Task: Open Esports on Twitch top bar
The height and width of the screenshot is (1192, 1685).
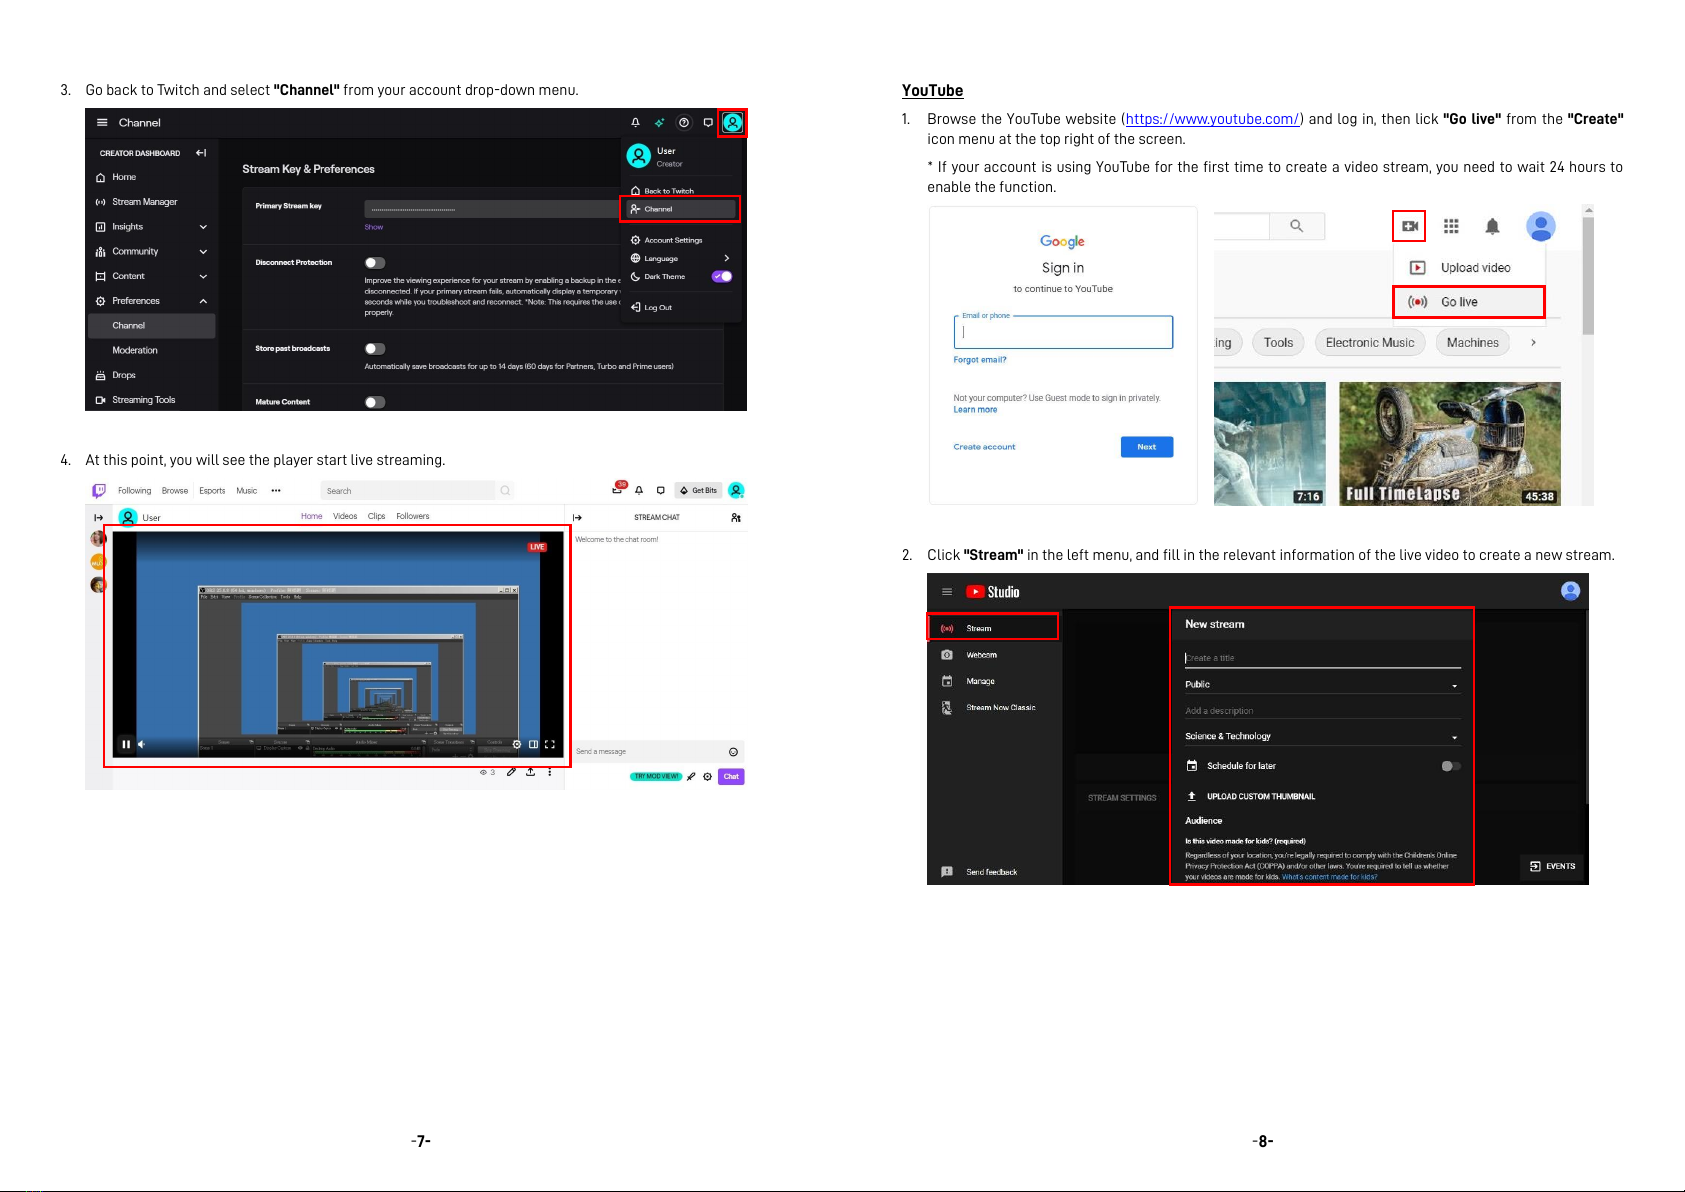Action: pyautogui.click(x=212, y=491)
